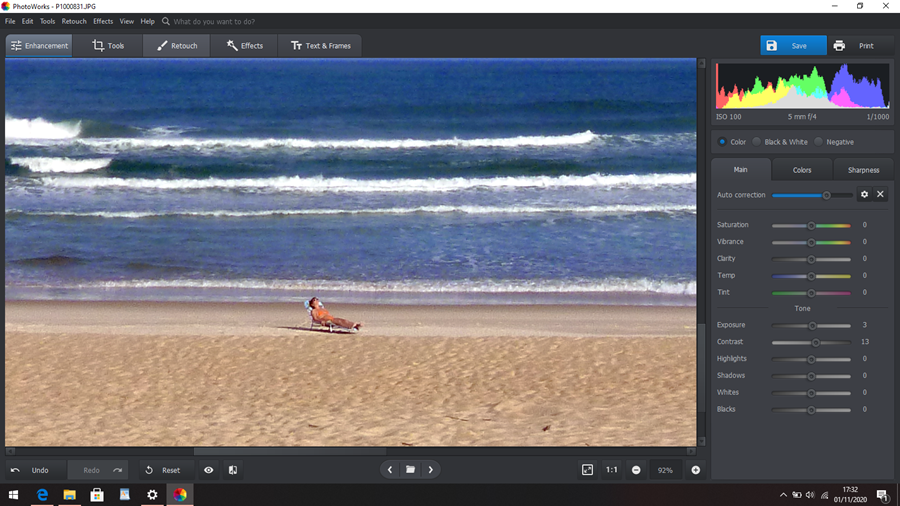Switch to the Retouch tab
Viewport: 900px width, 506px height.
[x=177, y=45]
